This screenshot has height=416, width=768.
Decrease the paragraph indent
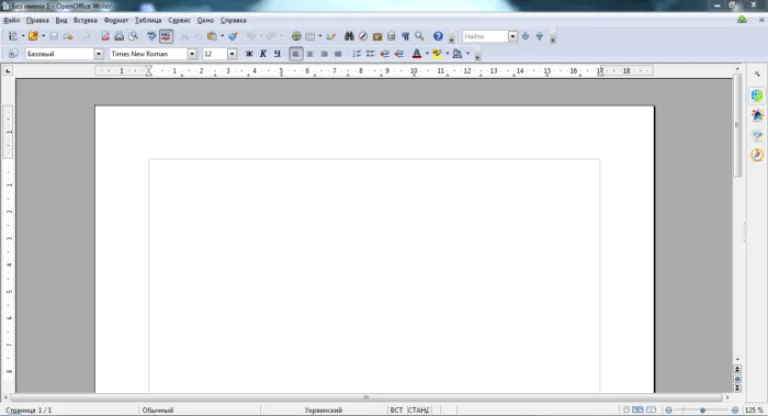point(385,54)
